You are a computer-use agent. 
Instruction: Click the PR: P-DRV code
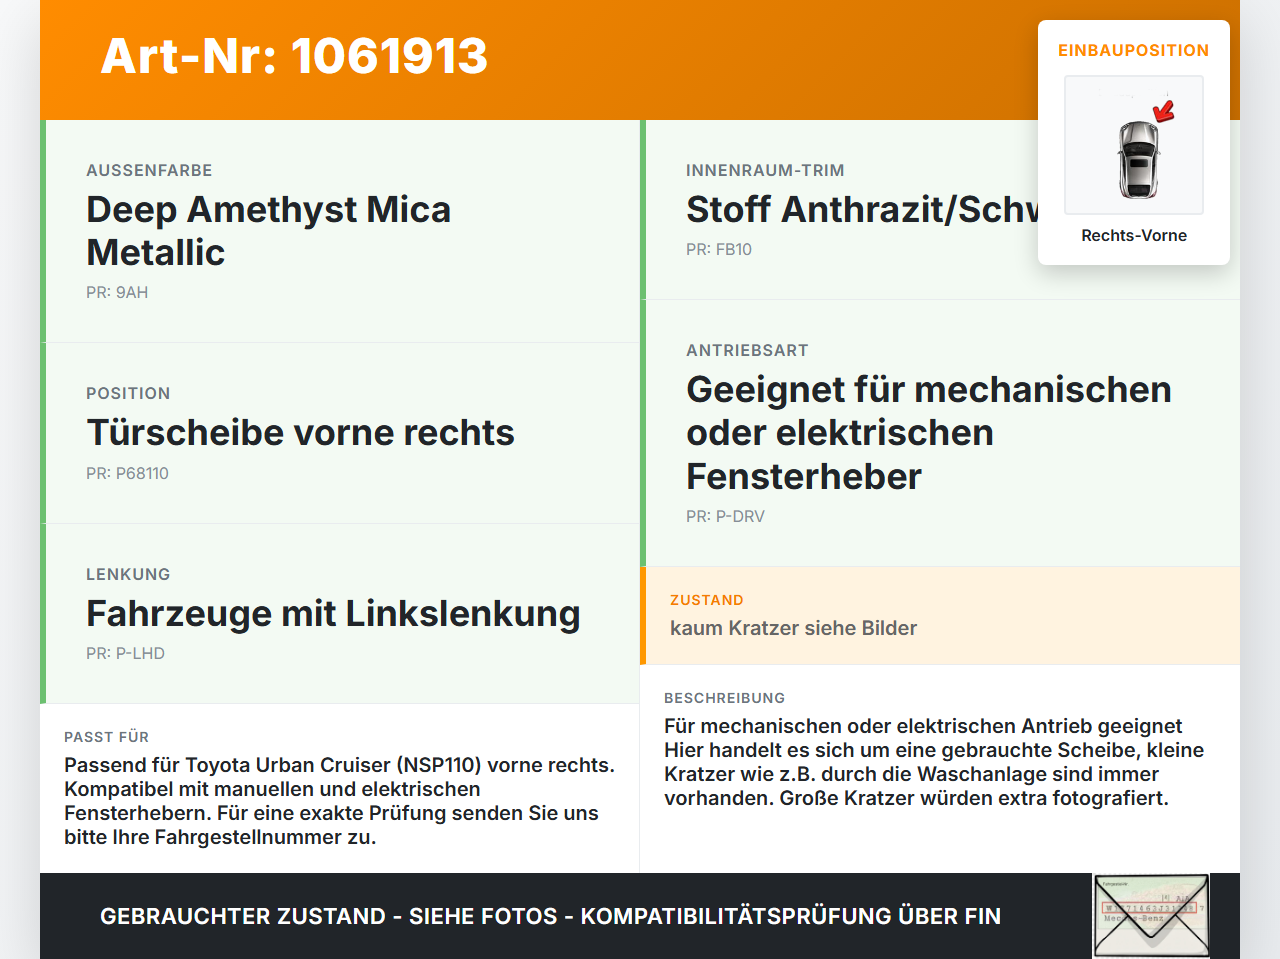pos(725,516)
